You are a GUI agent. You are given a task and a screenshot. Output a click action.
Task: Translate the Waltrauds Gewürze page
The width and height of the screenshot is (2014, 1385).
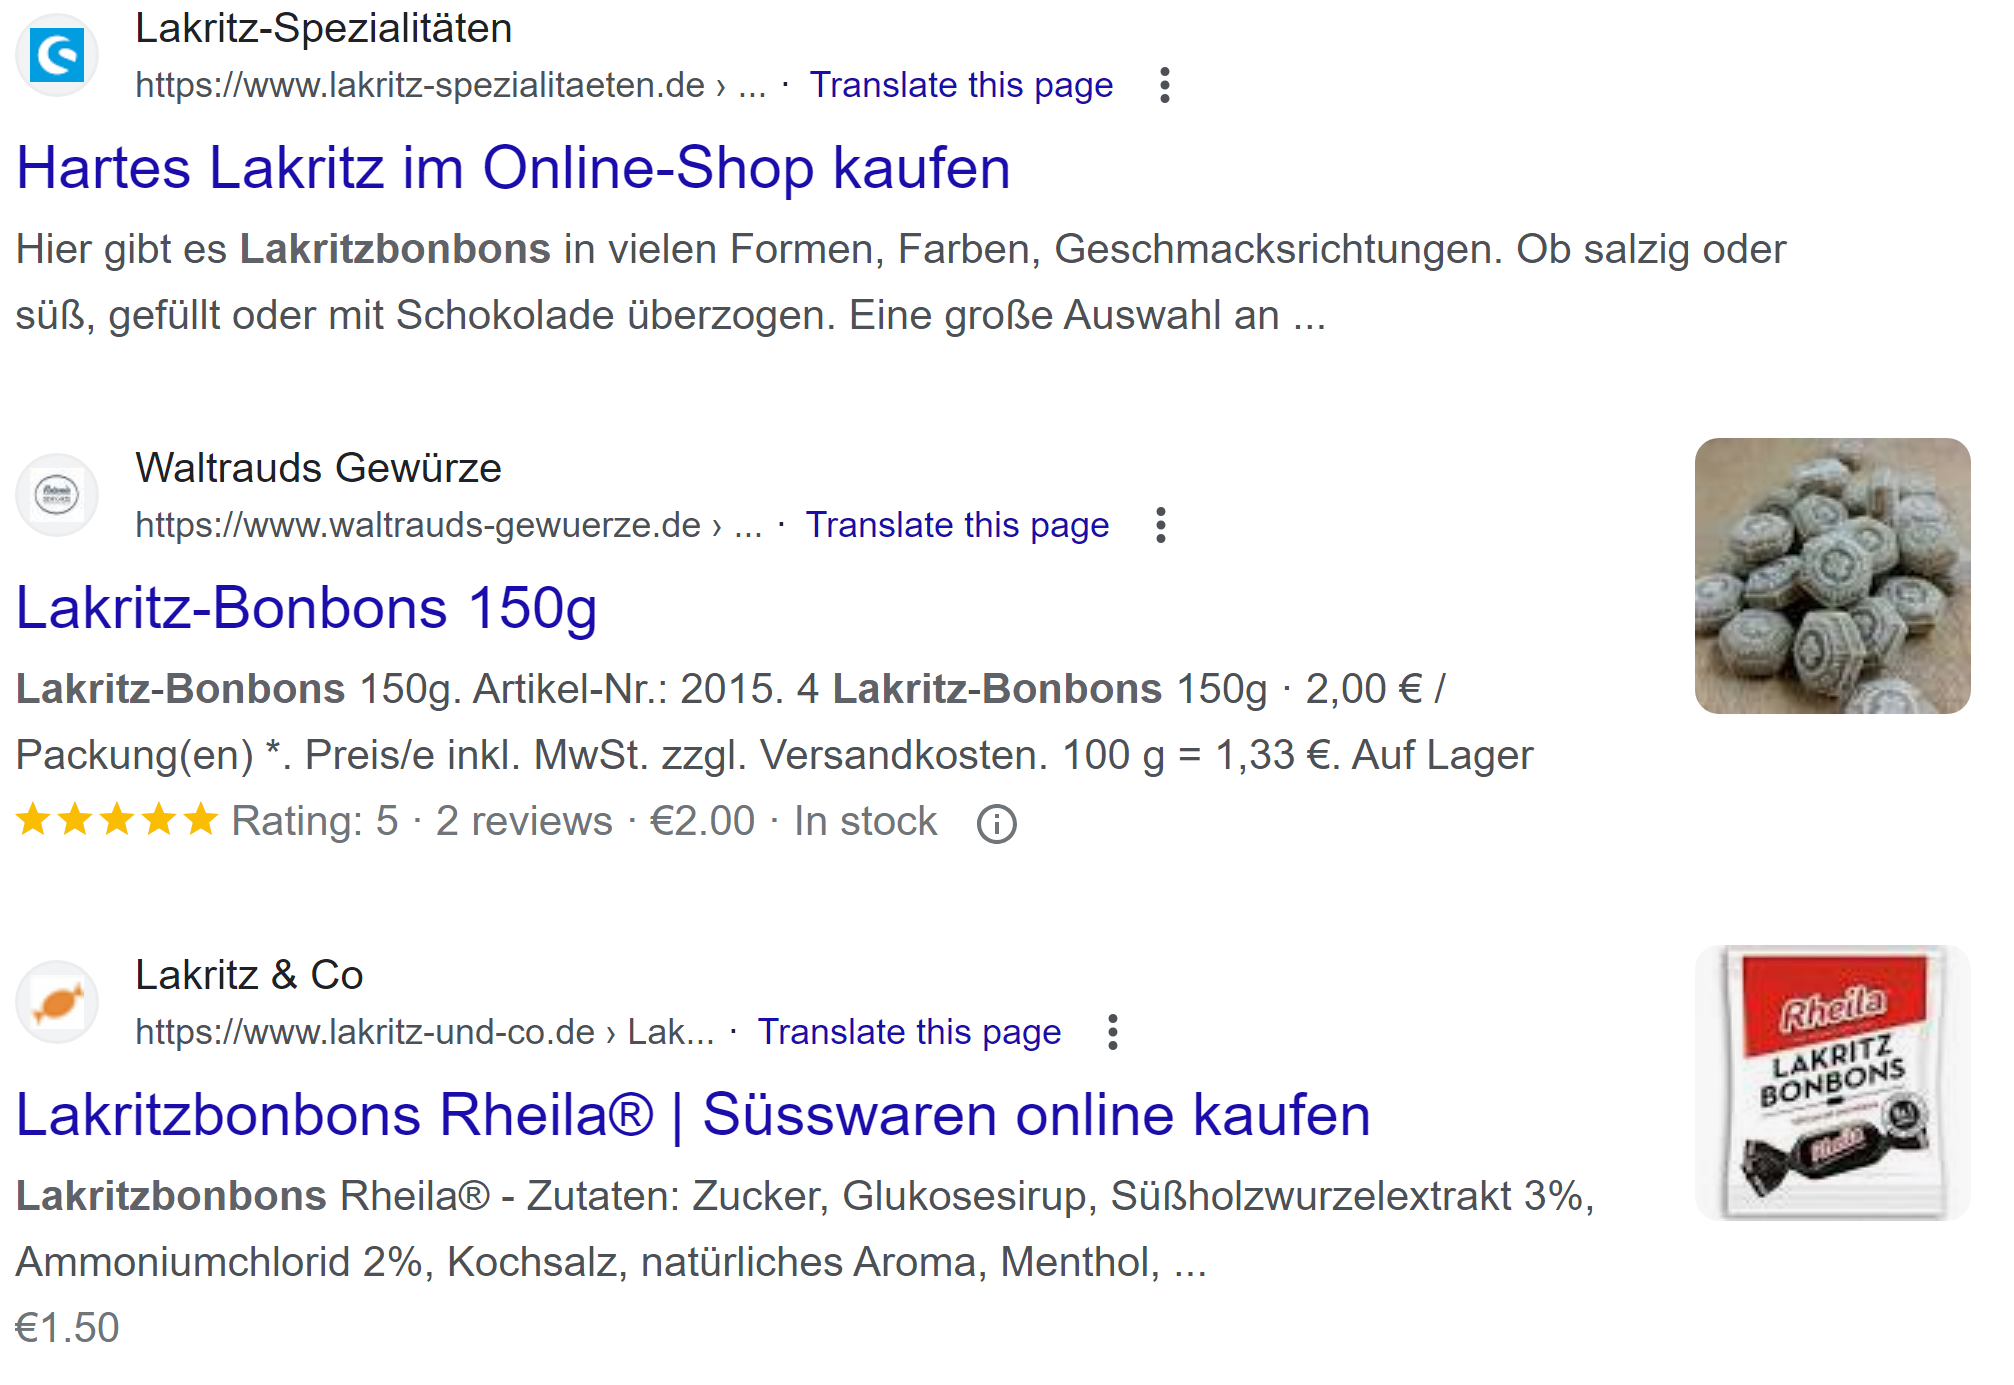point(957,524)
